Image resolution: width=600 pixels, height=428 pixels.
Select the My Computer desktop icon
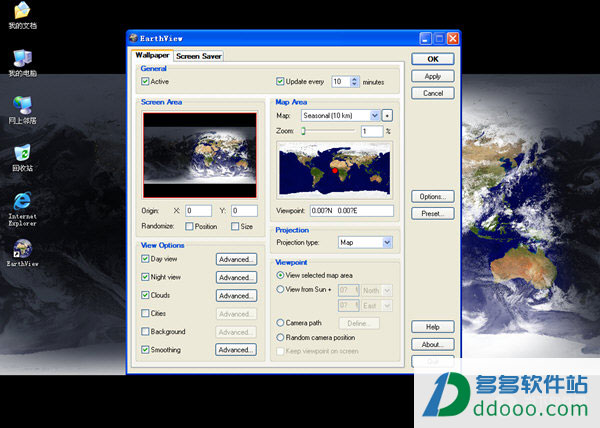pyautogui.click(x=22, y=63)
